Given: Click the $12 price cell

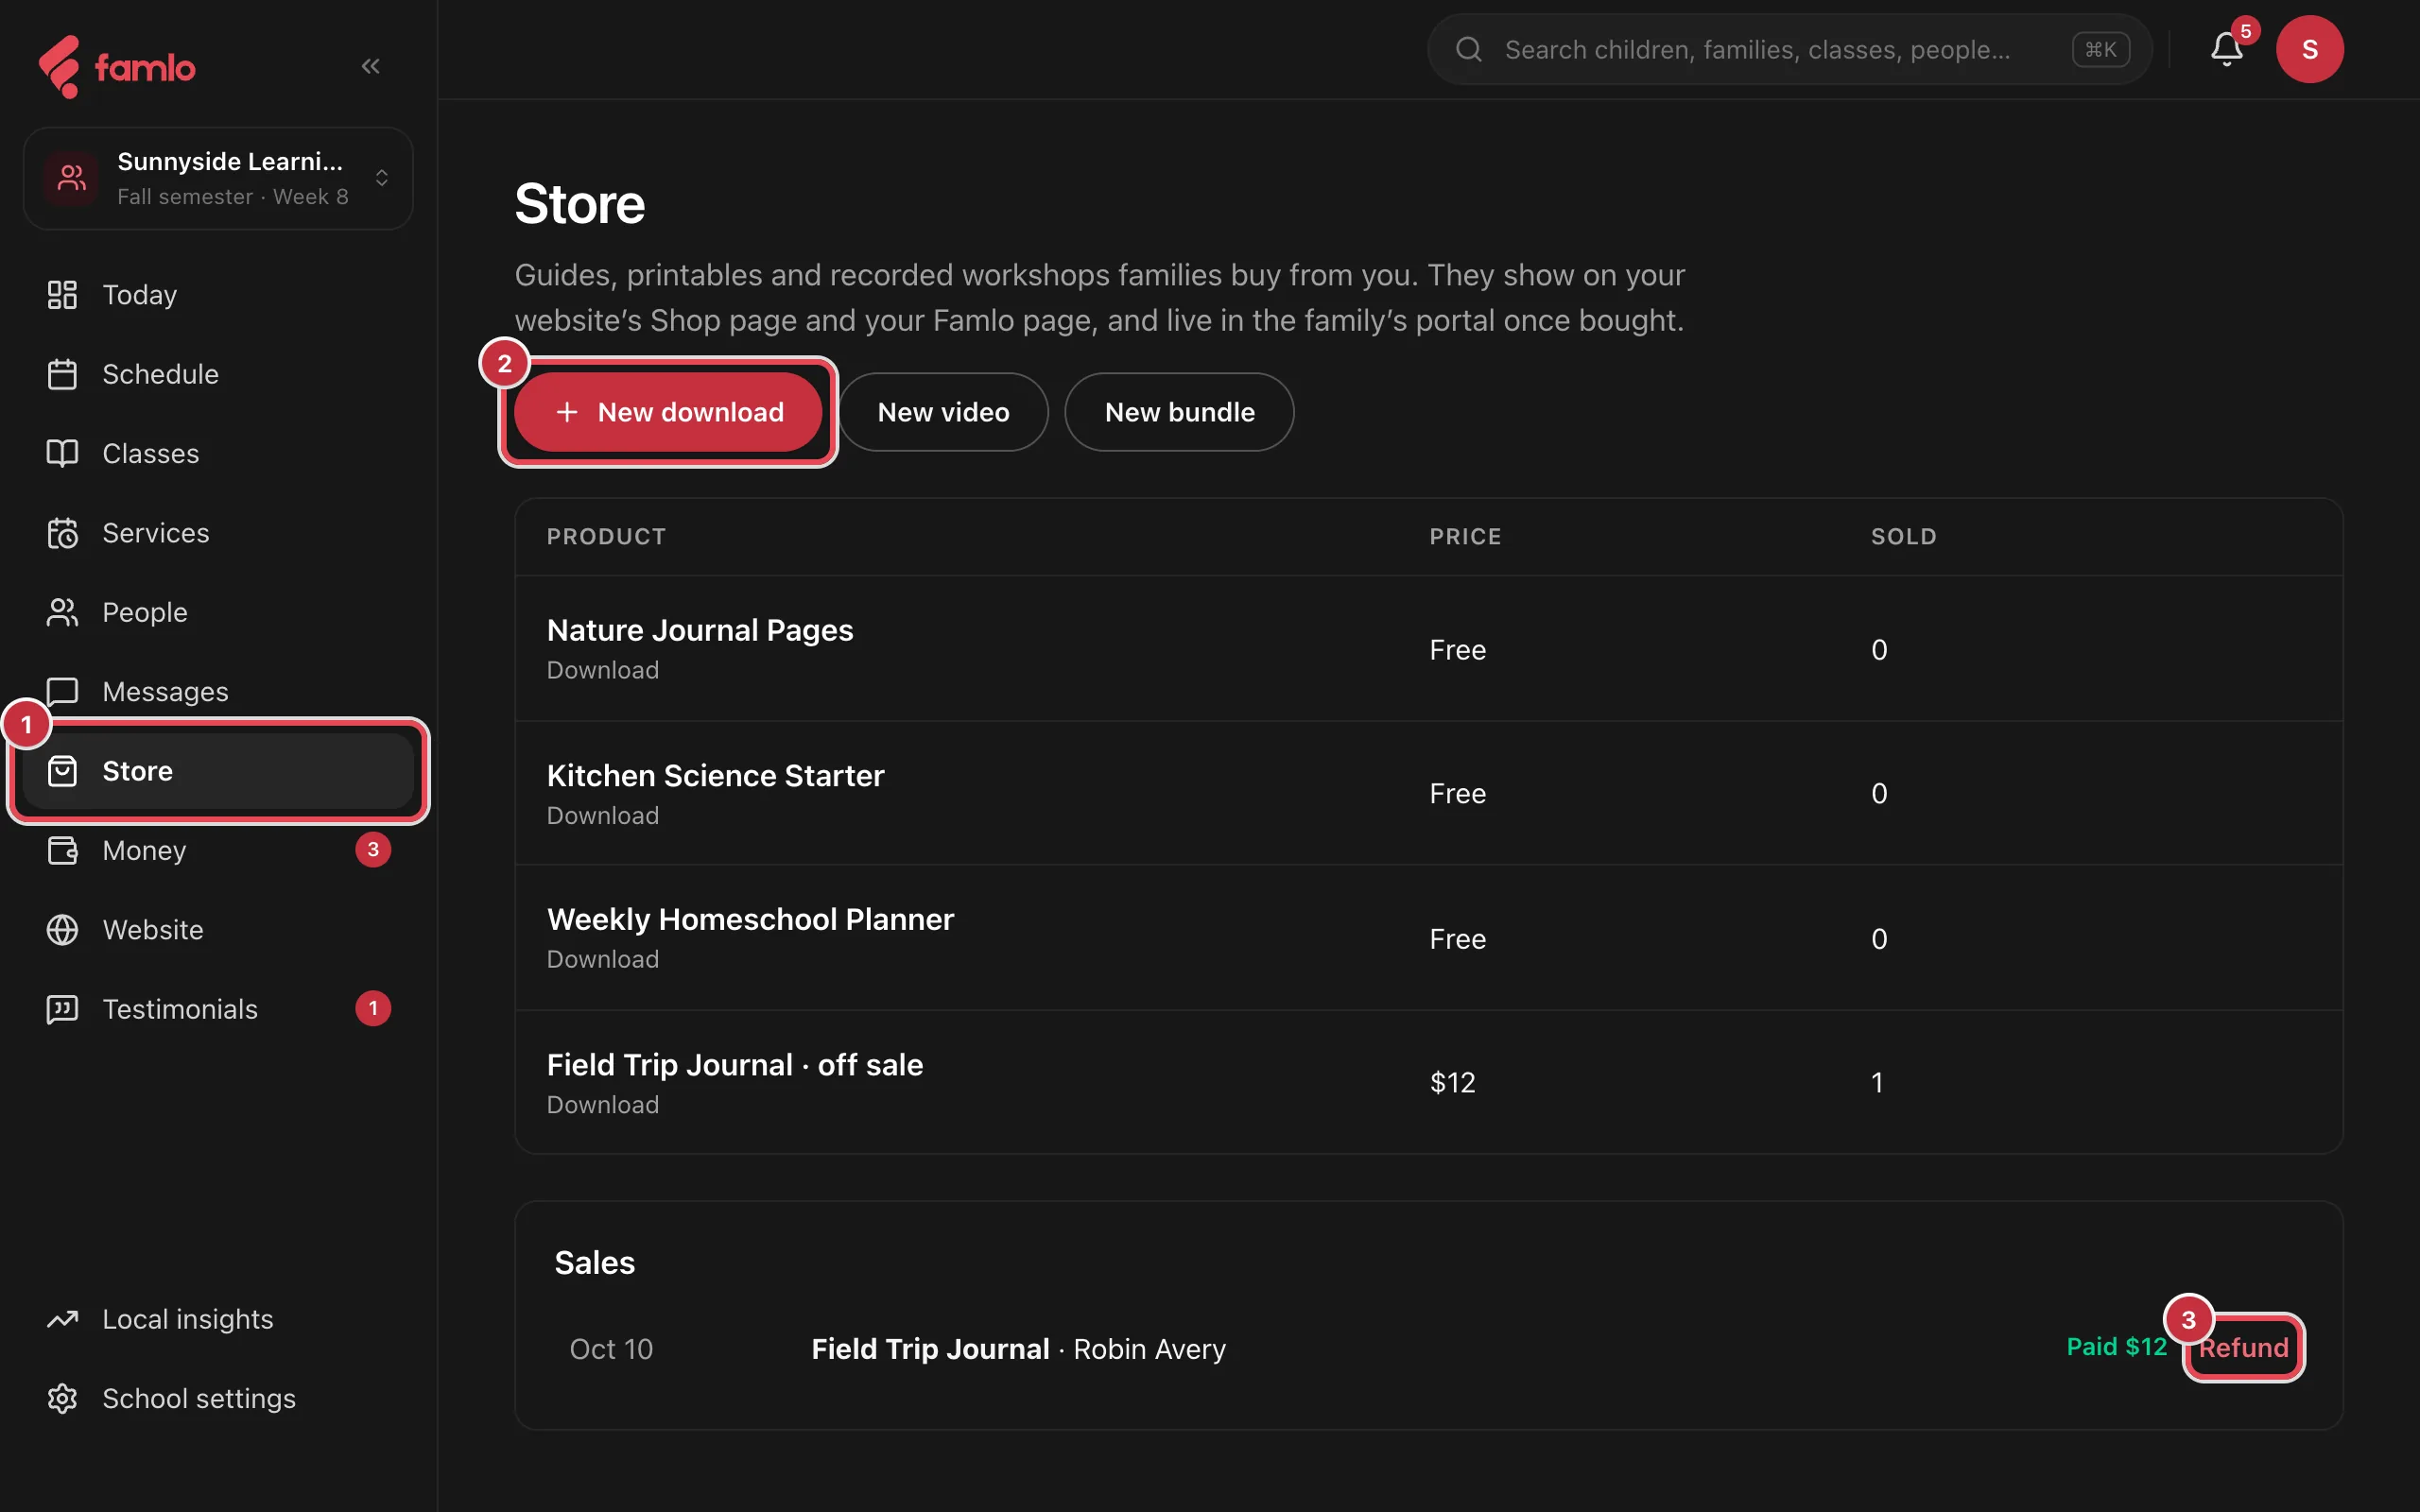Looking at the screenshot, I should pos(1452,1083).
